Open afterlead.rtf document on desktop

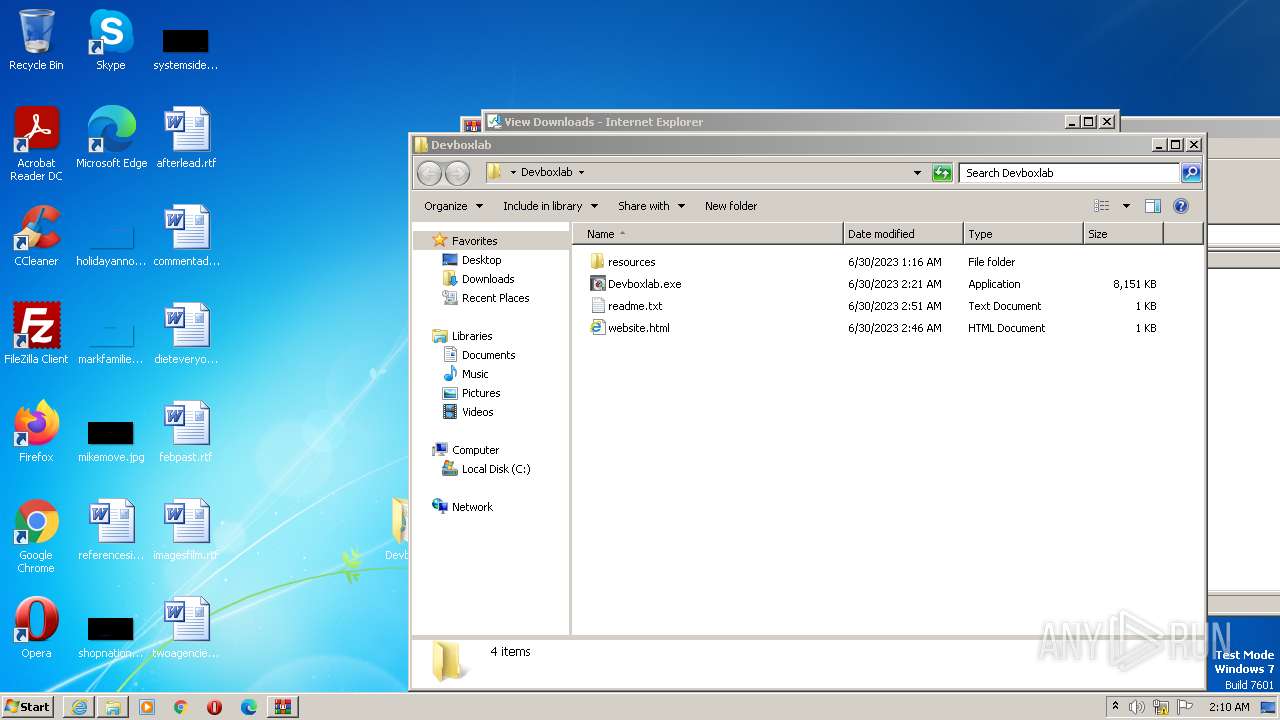[x=186, y=138]
